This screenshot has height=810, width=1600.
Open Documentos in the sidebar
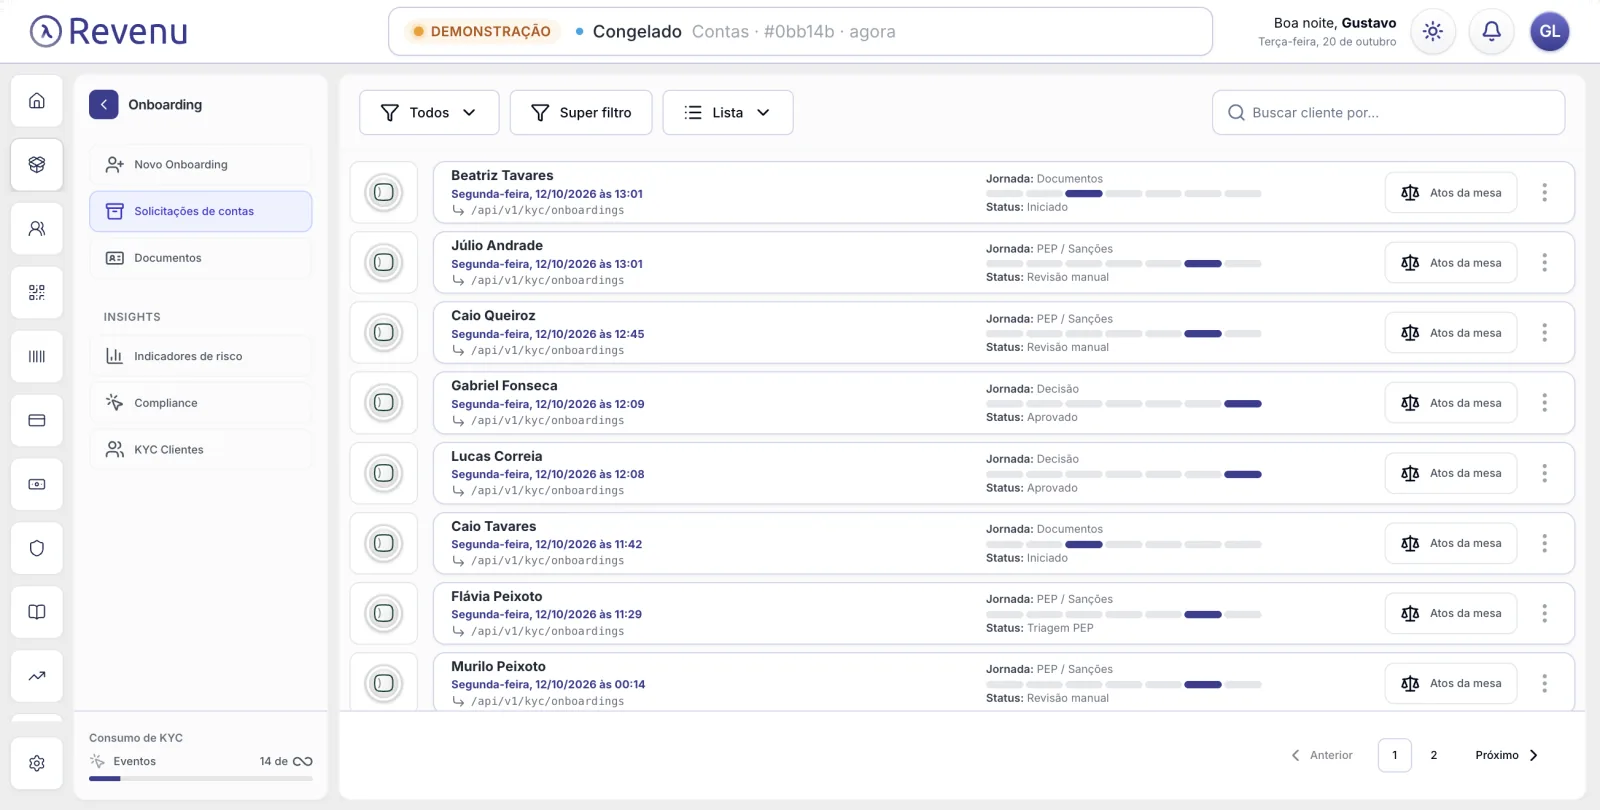click(x=200, y=258)
